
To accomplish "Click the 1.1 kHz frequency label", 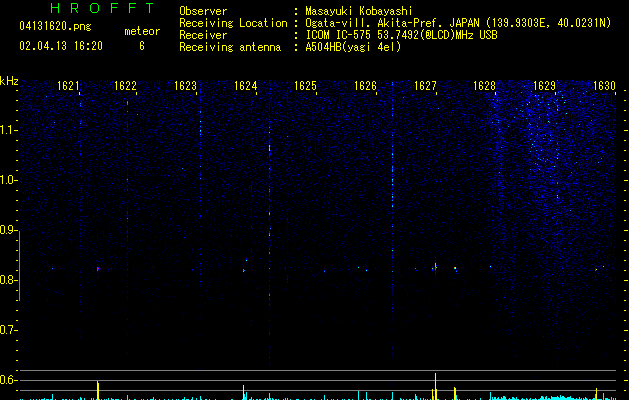I will click(x=9, y=130).
